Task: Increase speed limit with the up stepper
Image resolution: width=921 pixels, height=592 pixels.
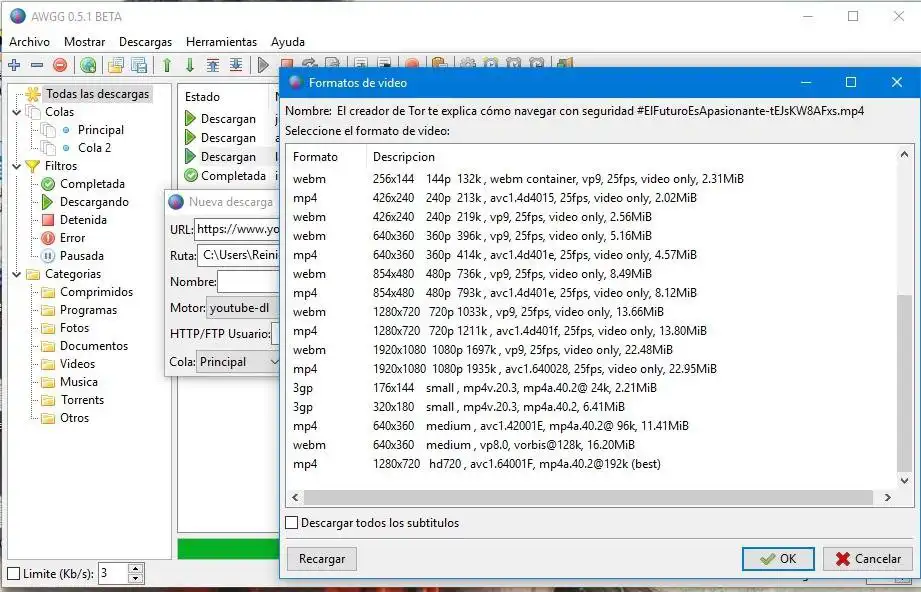Action: coord(136,569)
